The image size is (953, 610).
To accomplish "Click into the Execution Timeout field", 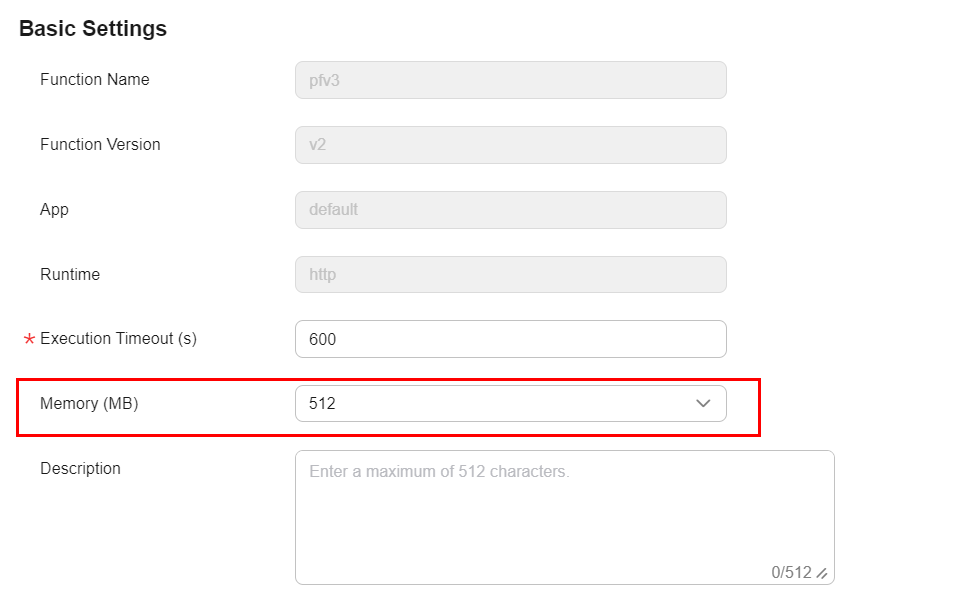I will pos(510,339).
